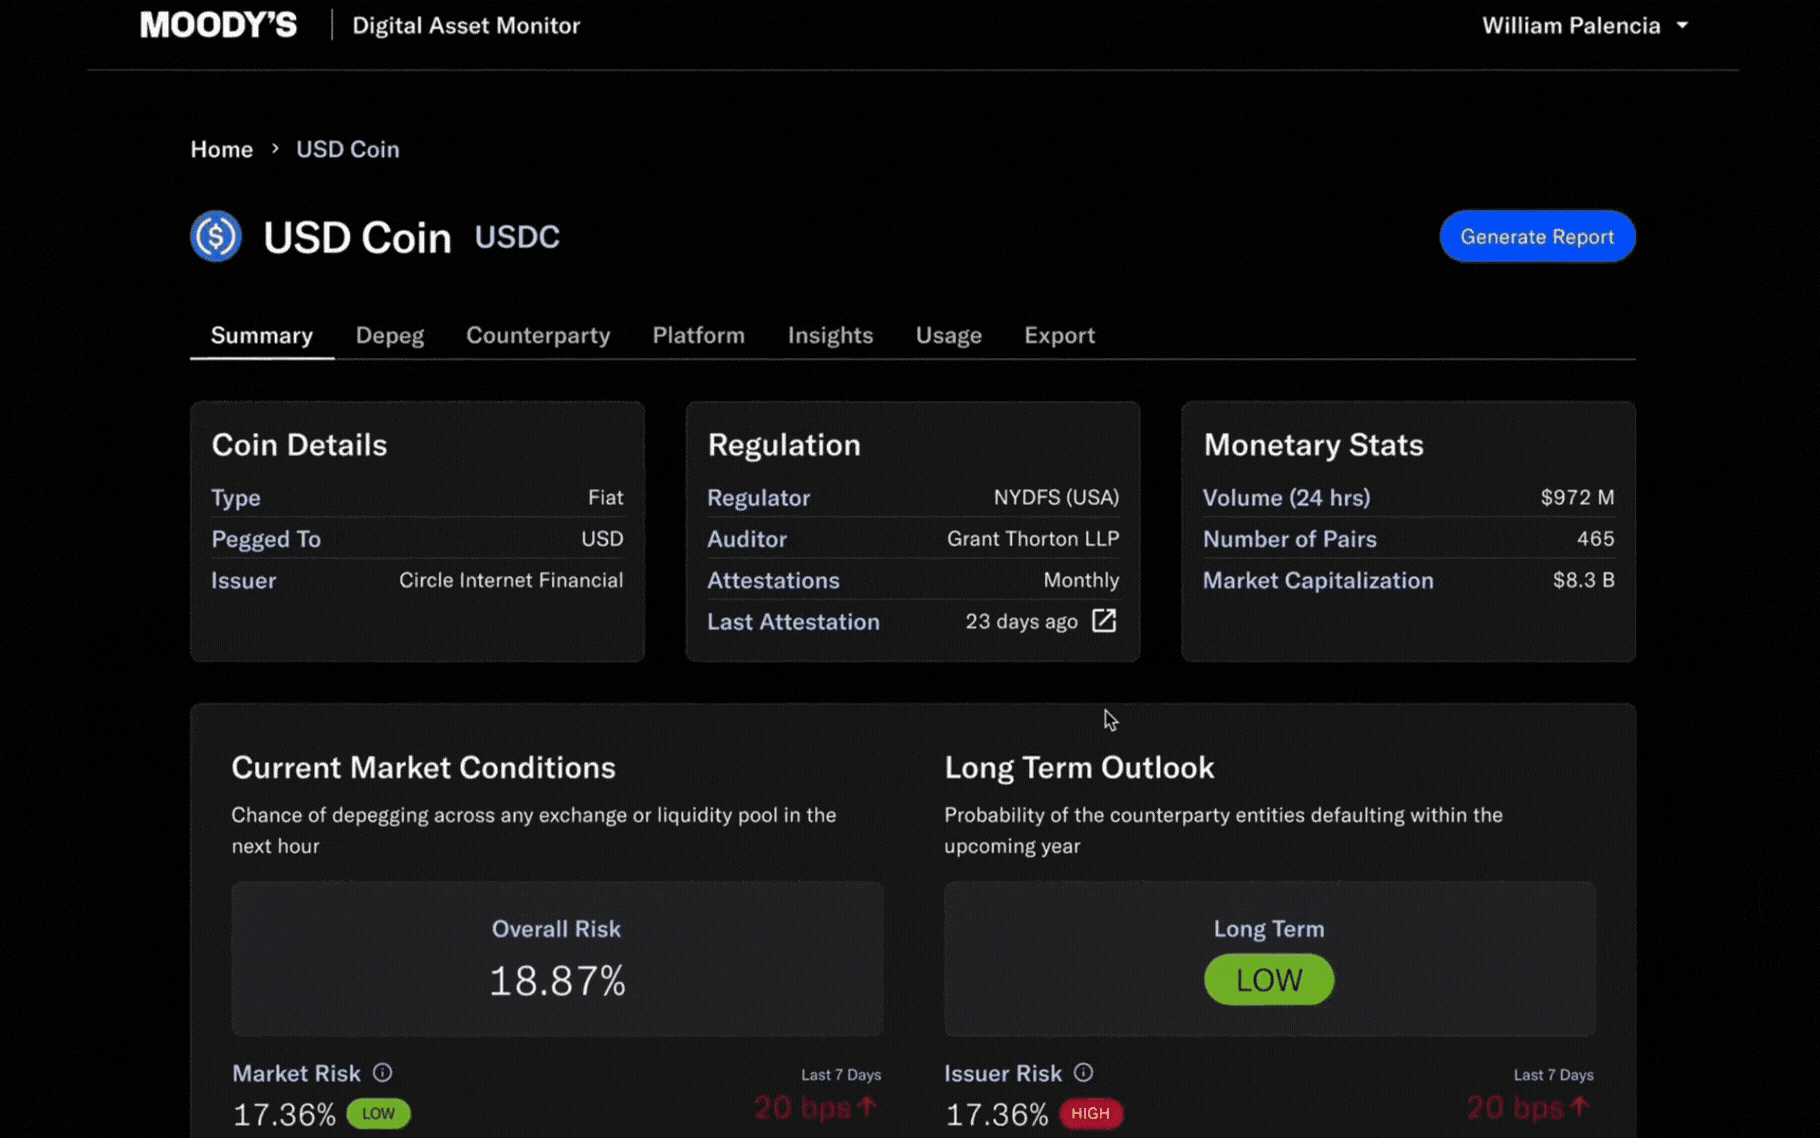This screenshot has width=1820, height=1138.
Task: Open the Last Attestation external link icon
Action: coord(1103,620)
